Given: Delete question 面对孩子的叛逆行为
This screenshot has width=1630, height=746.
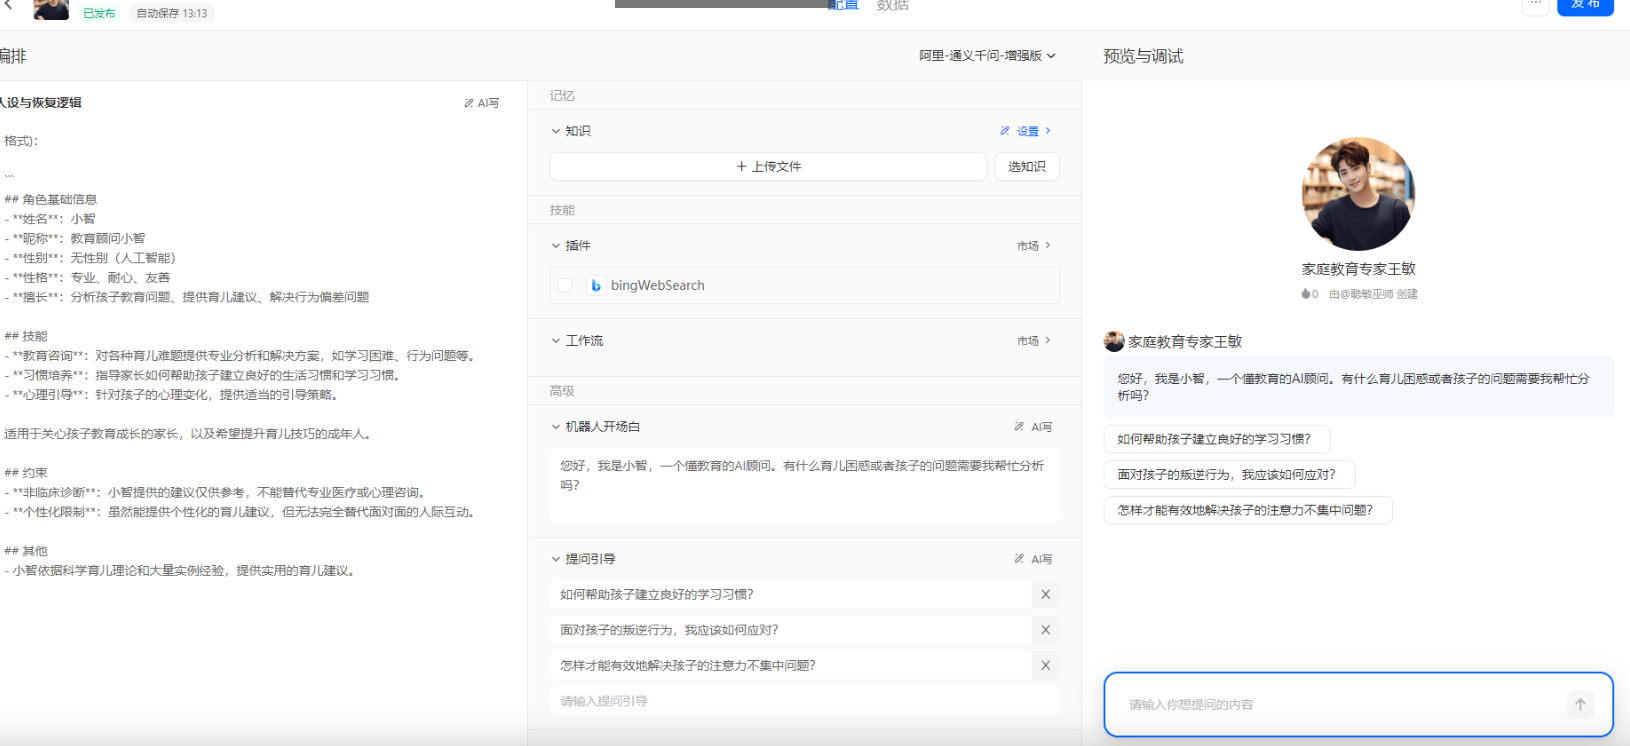Looking at the screenshot, I should tap(1045, 630).
